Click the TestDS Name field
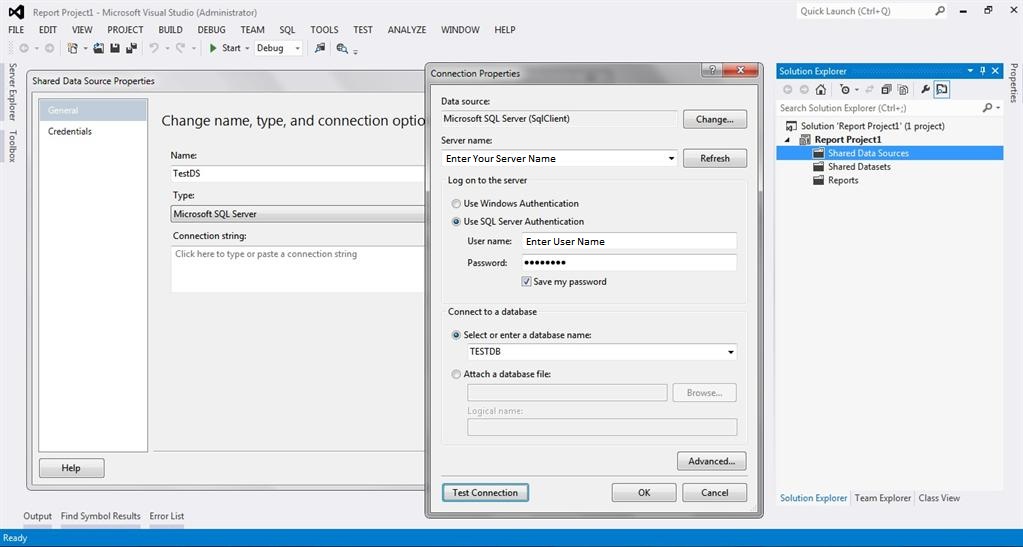1023x547 pixels. coord(298,174)
